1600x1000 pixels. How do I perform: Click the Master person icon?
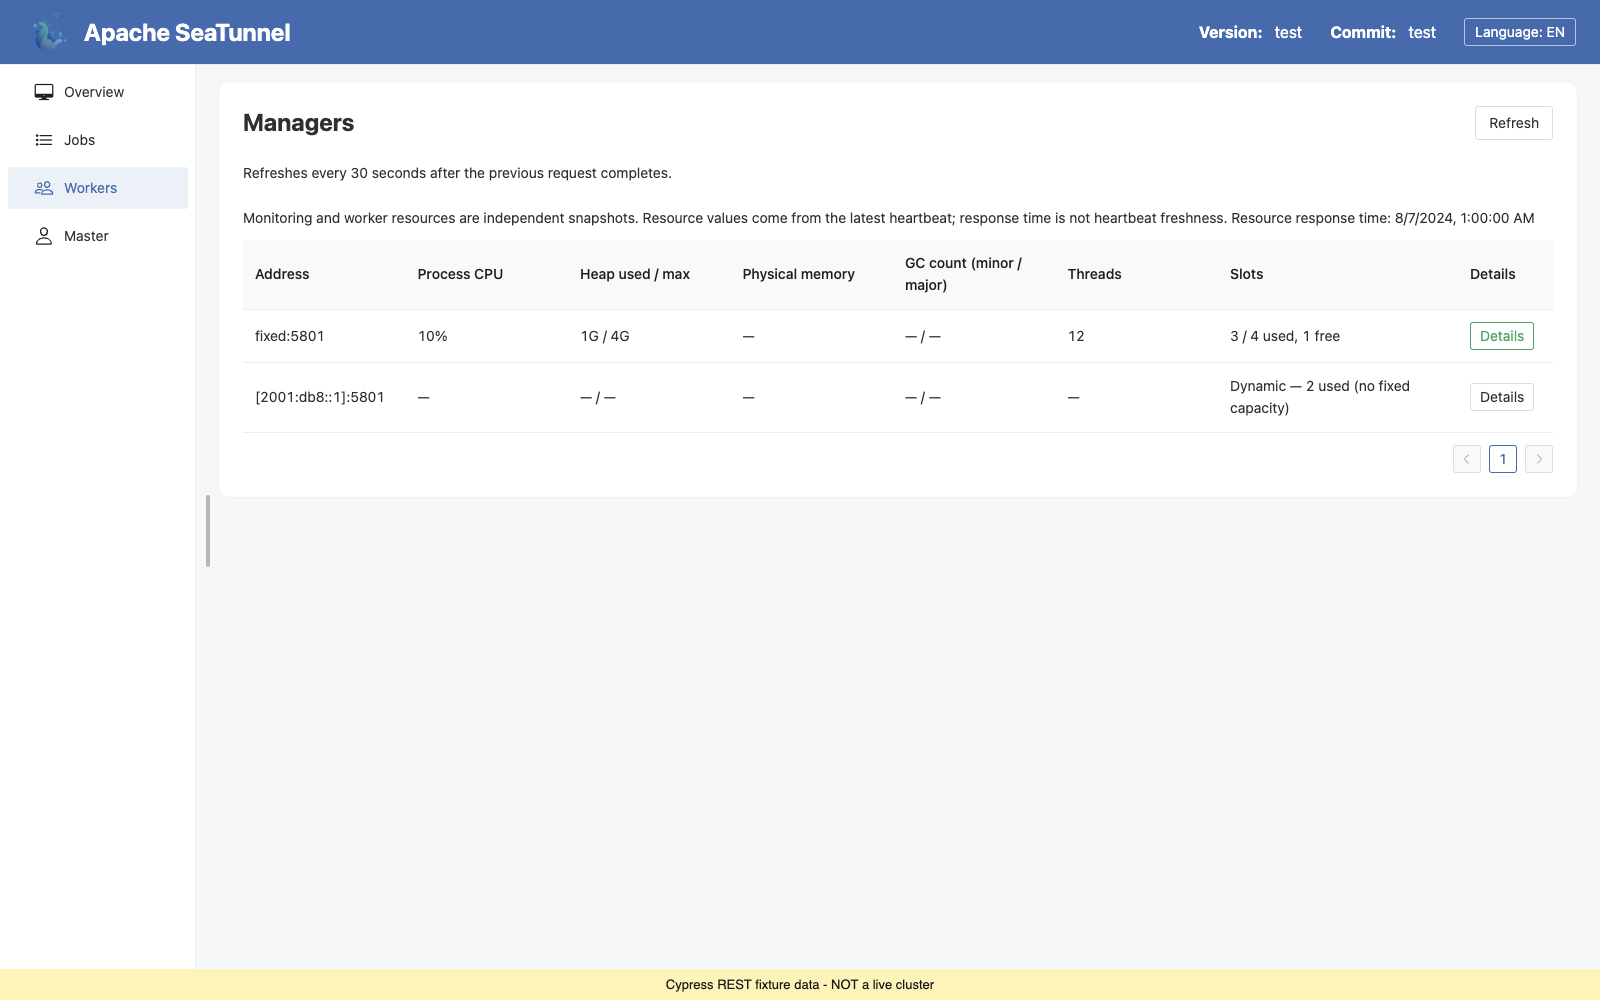click(x=44, y=236)
